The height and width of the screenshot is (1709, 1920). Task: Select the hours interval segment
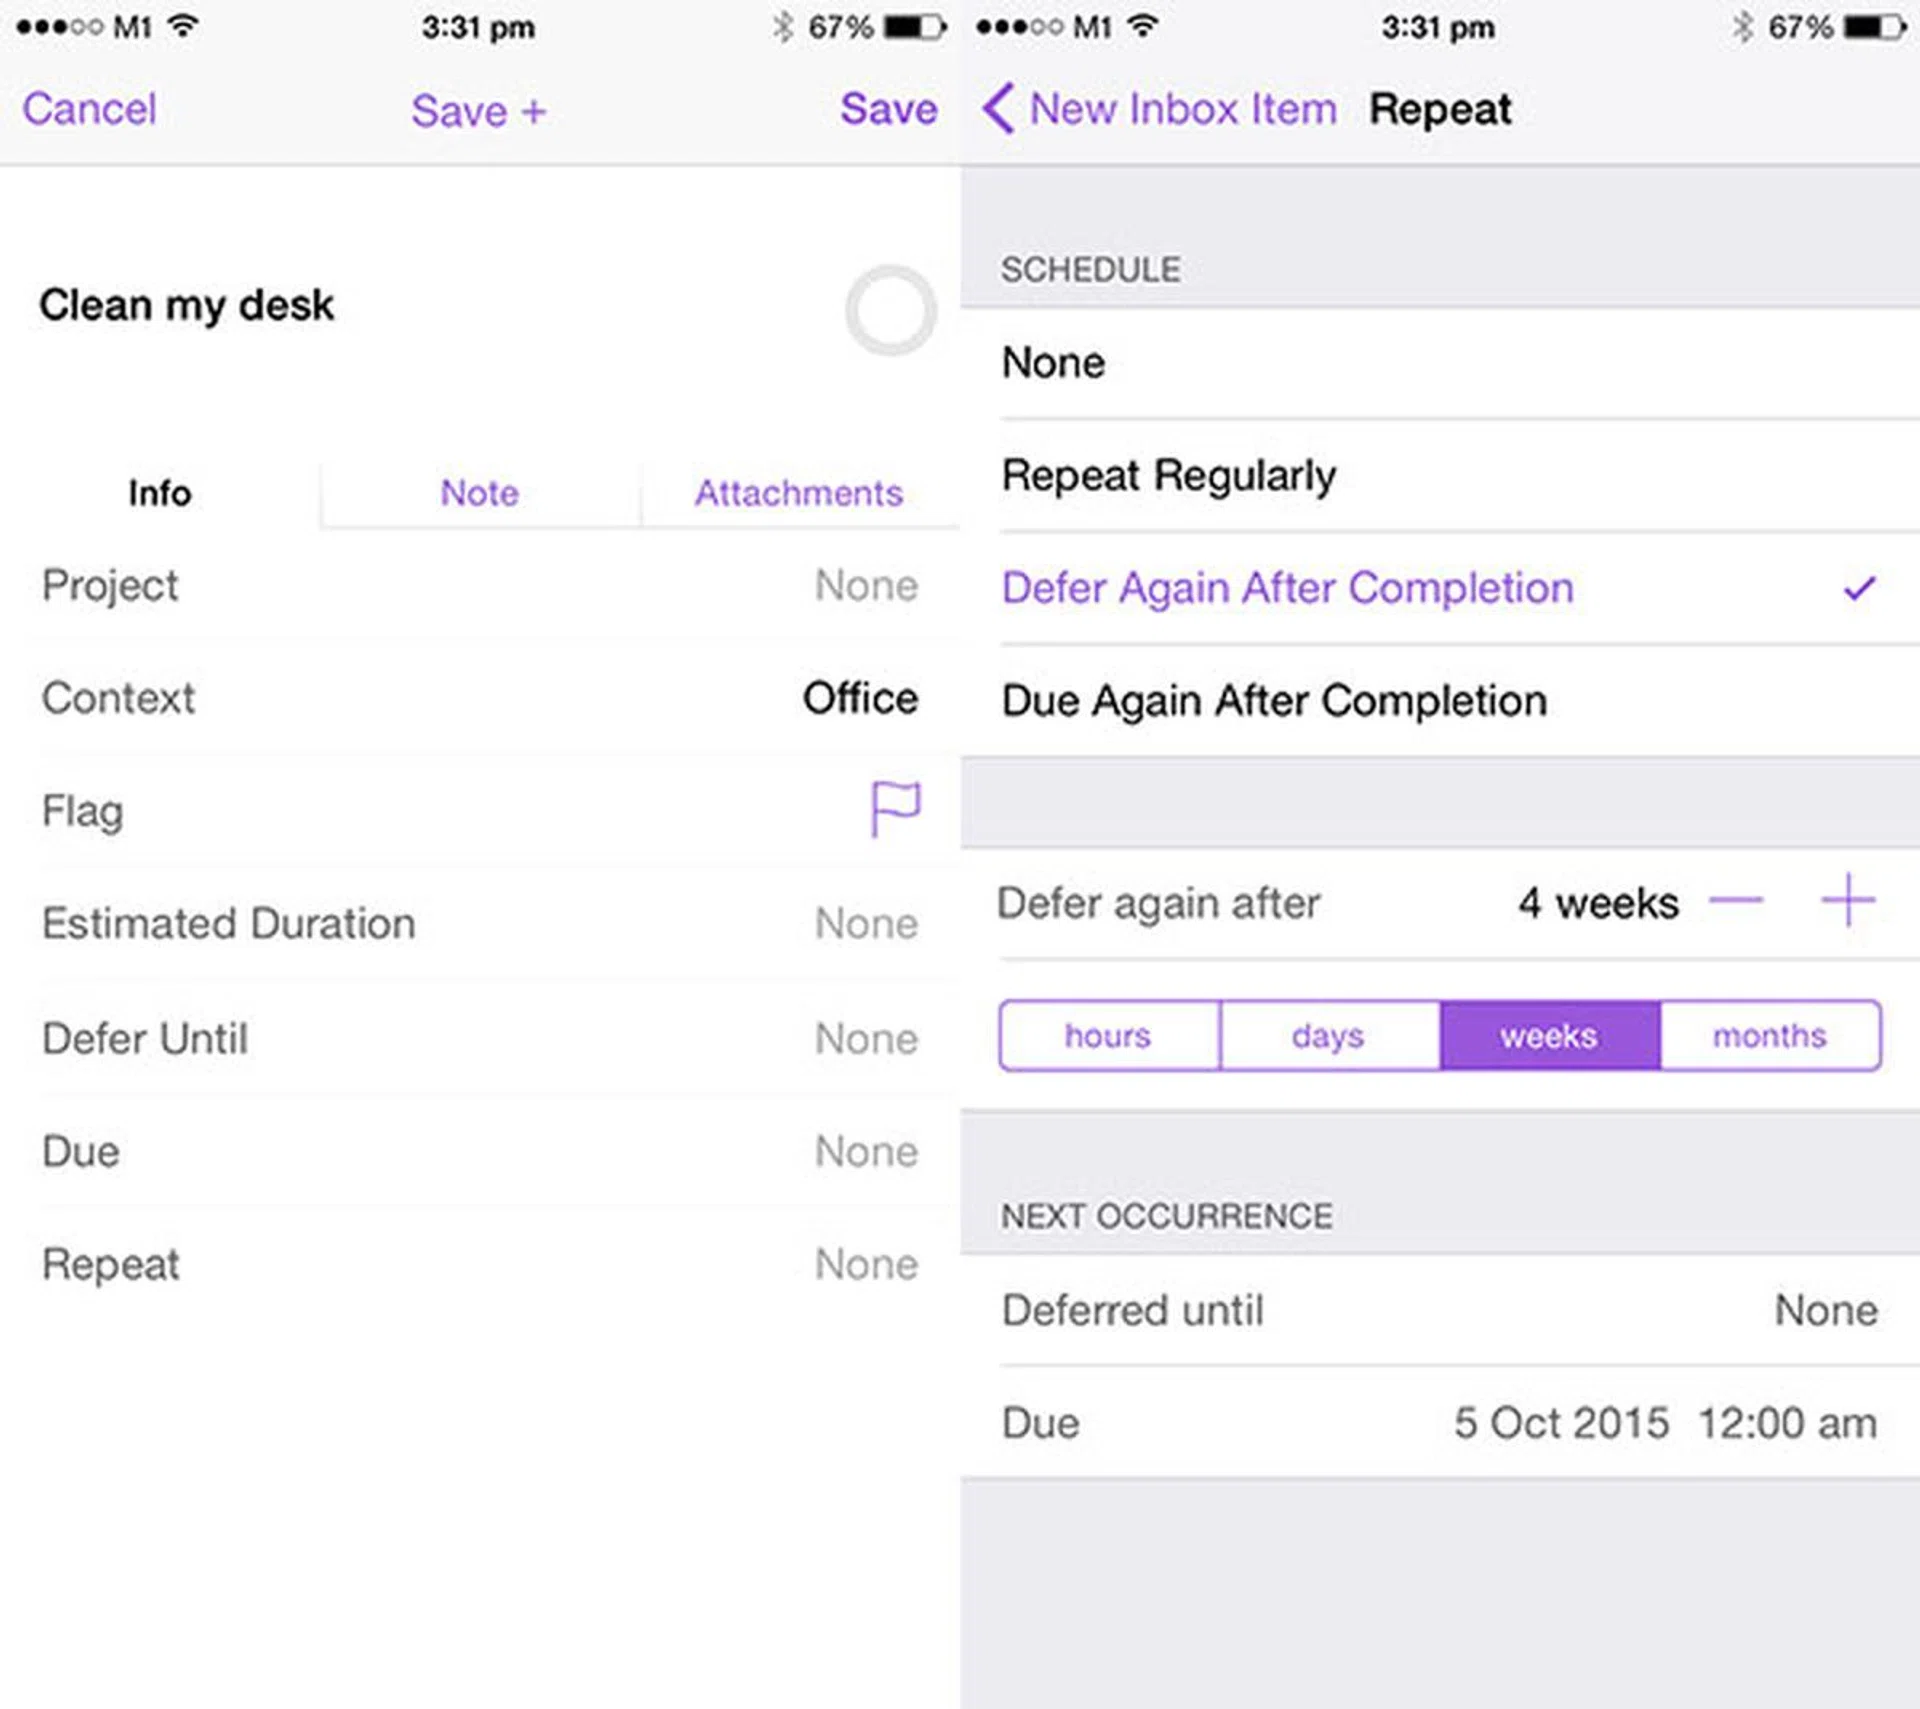tap(1108, 1035)
